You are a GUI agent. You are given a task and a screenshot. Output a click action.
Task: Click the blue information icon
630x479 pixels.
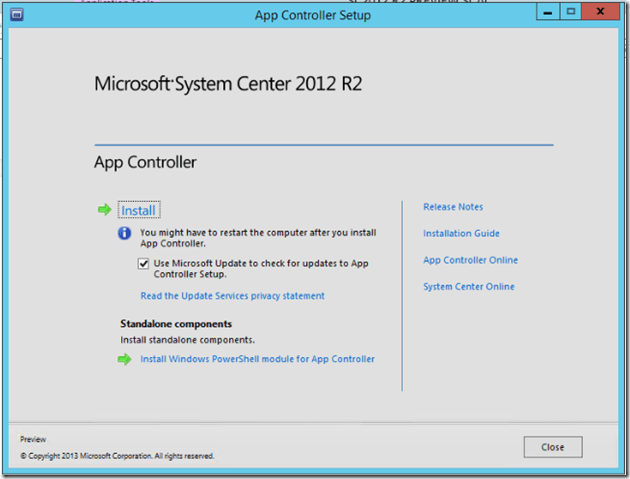pyautogui.click(x=125, y=233)
